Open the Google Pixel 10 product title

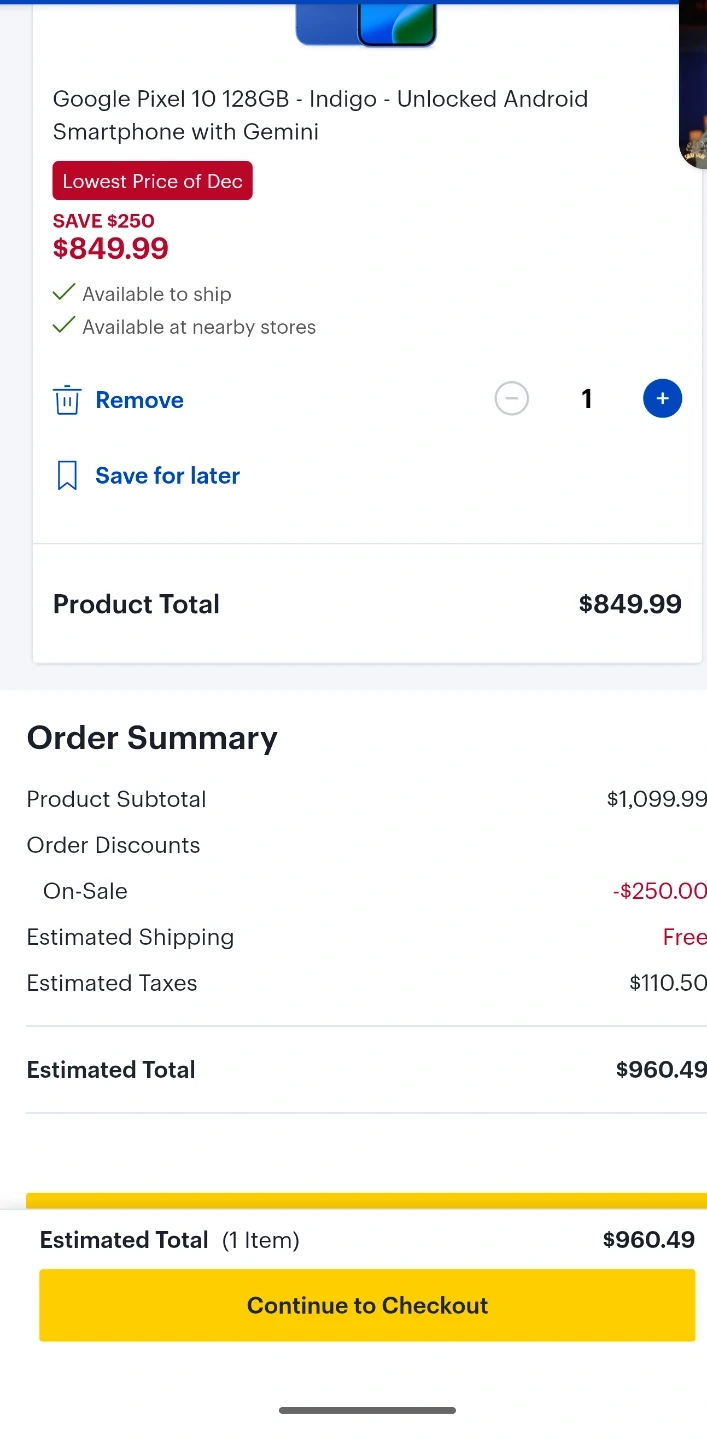tap(320, 115)
